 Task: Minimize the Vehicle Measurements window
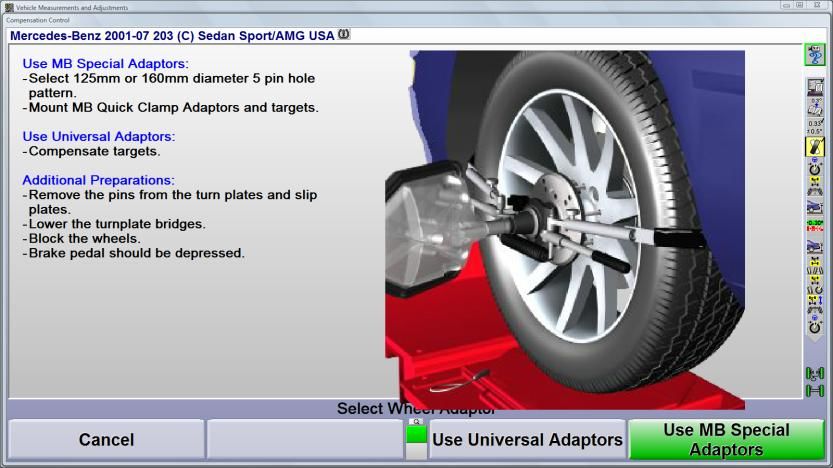point(786,5)
